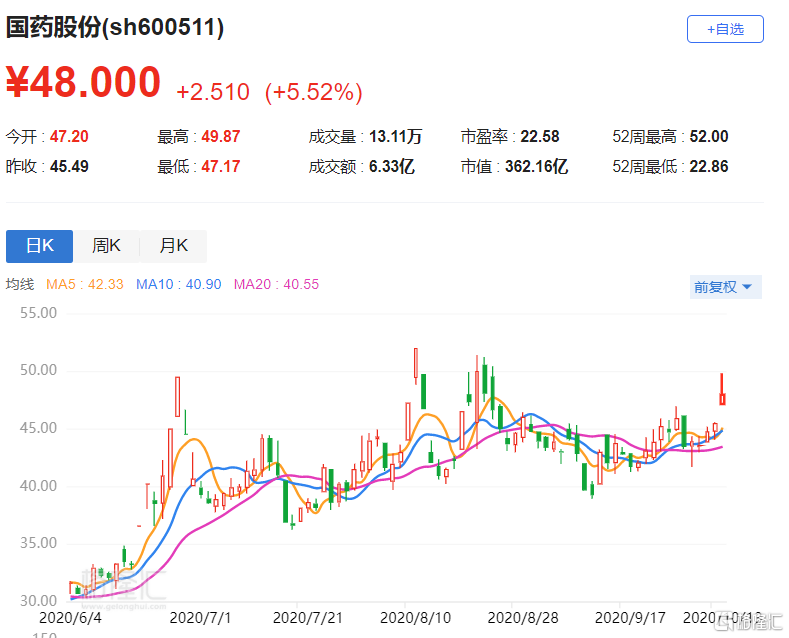Click the 2020/8/28 date axis label

click(523, 618)
